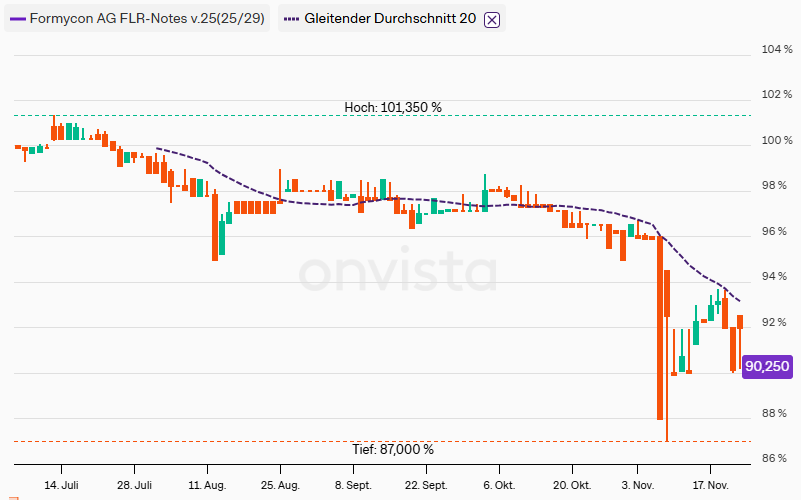Screen dimensions: 801x500
Task: Click the 104 % price axis label
Action: (777, 50)
